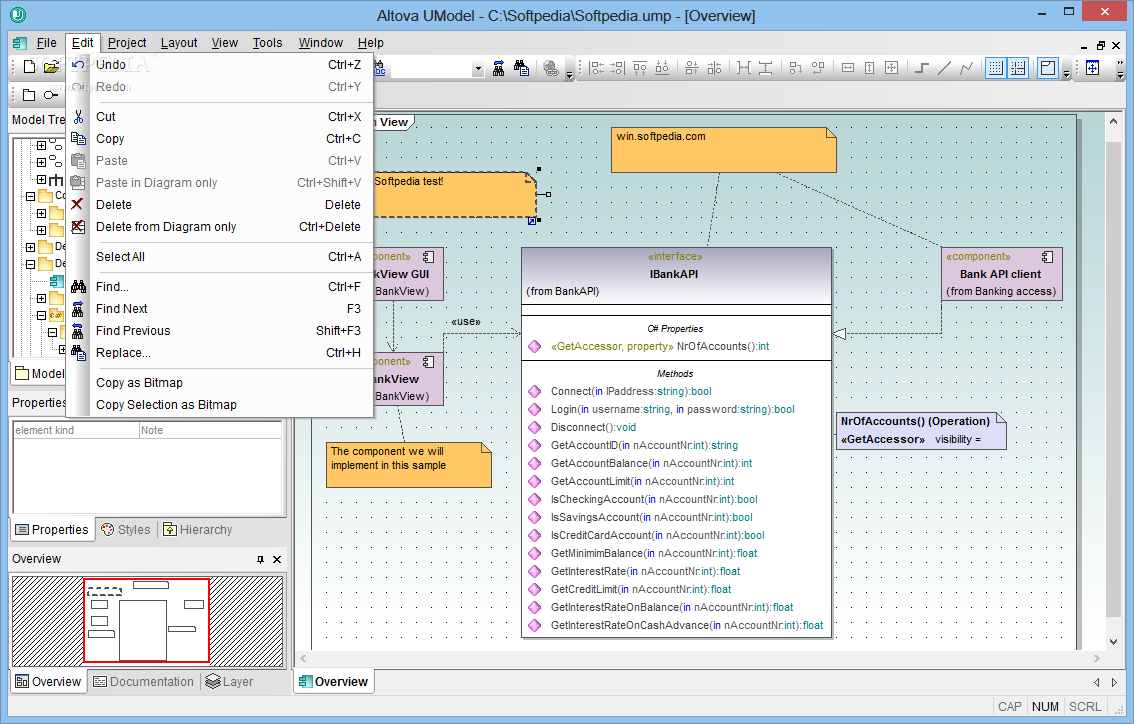The height and width of the screenshot is (724, 1134).
Task: Click the red viewport in Overview thumbnail
Action: click(x=146, y=620)
